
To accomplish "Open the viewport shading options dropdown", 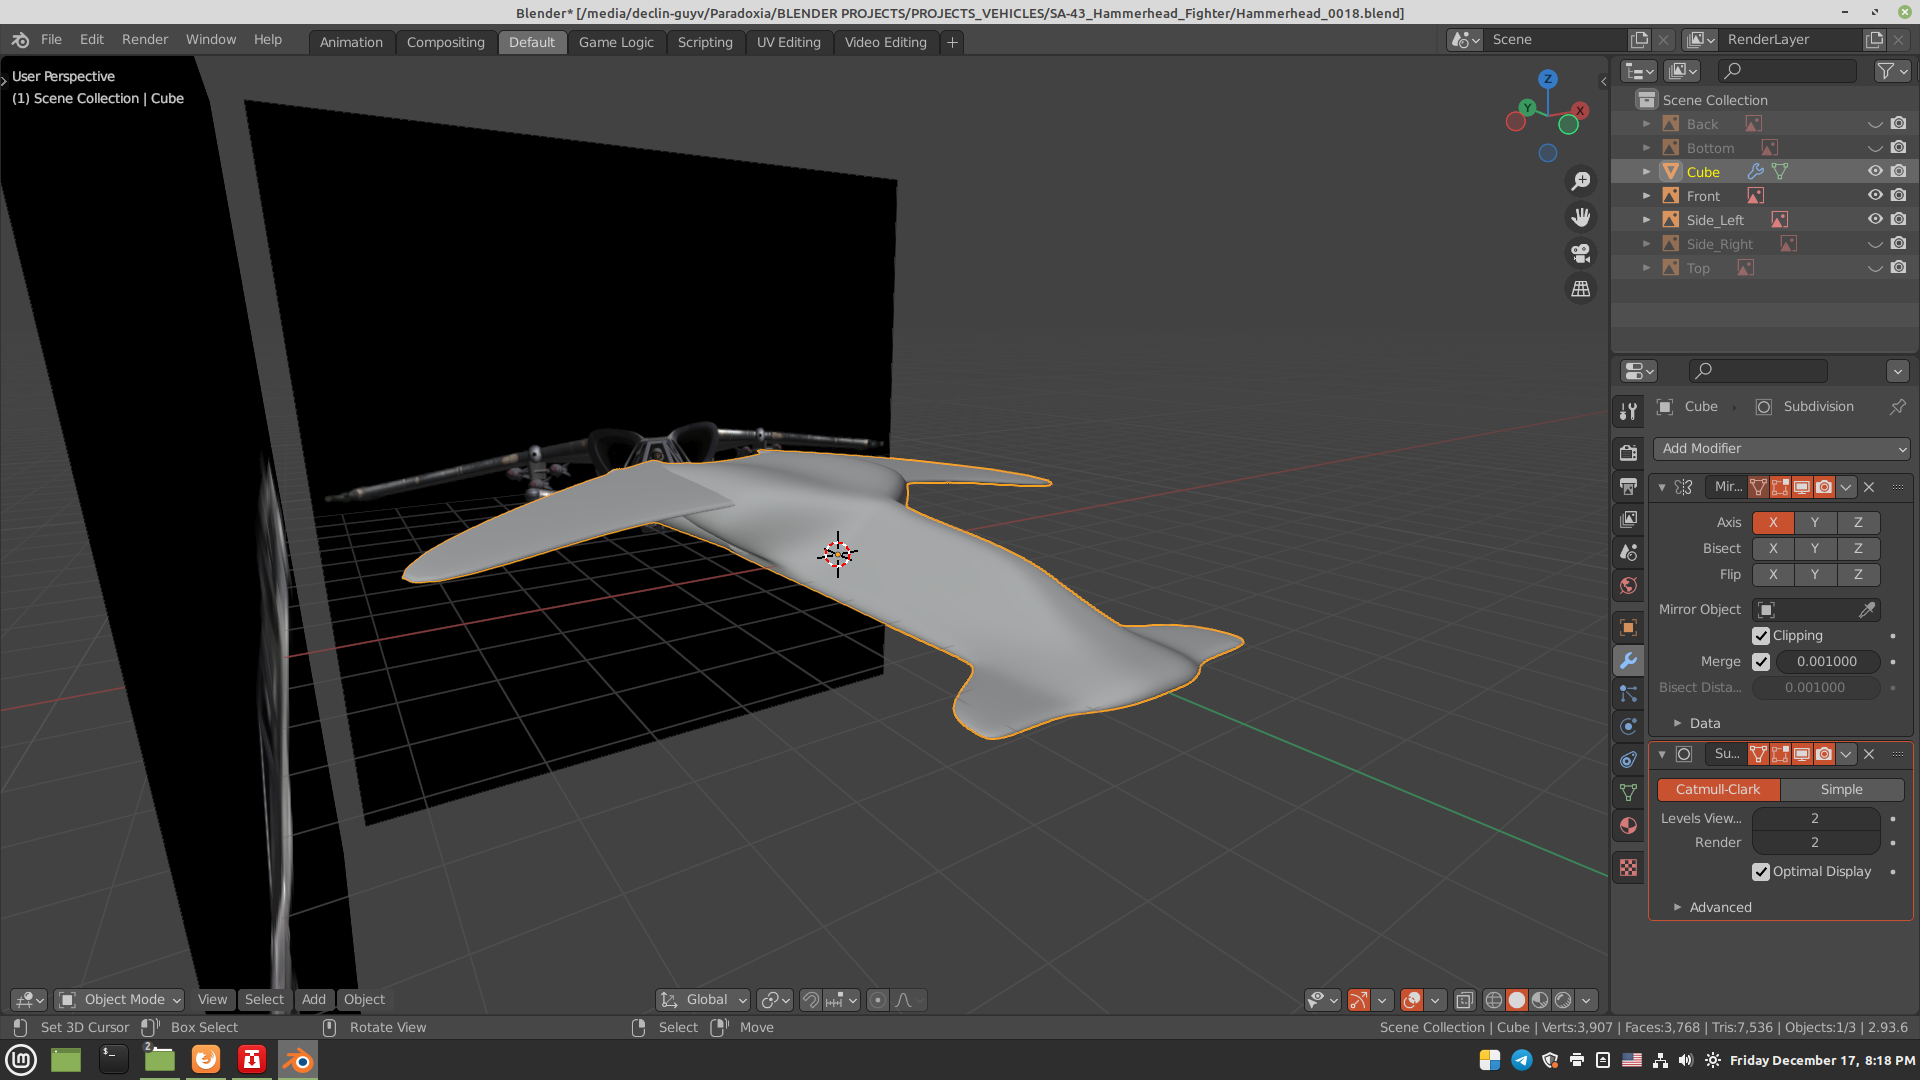I will pos(1586,1000).
